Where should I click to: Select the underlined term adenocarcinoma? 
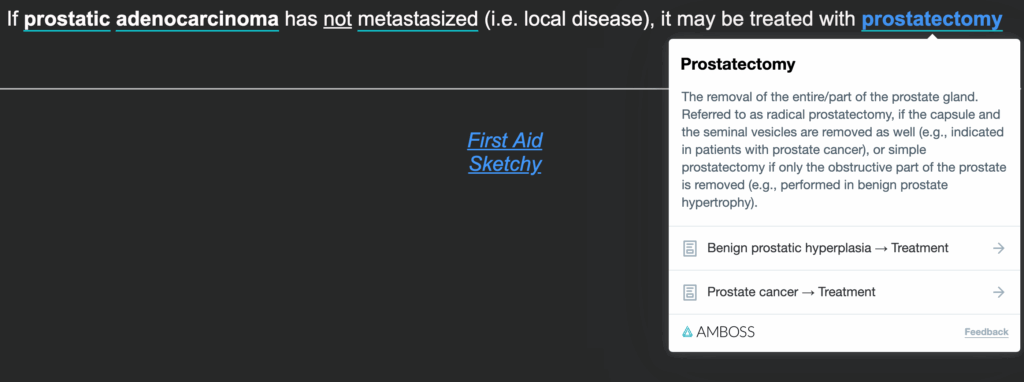[197, 20]
